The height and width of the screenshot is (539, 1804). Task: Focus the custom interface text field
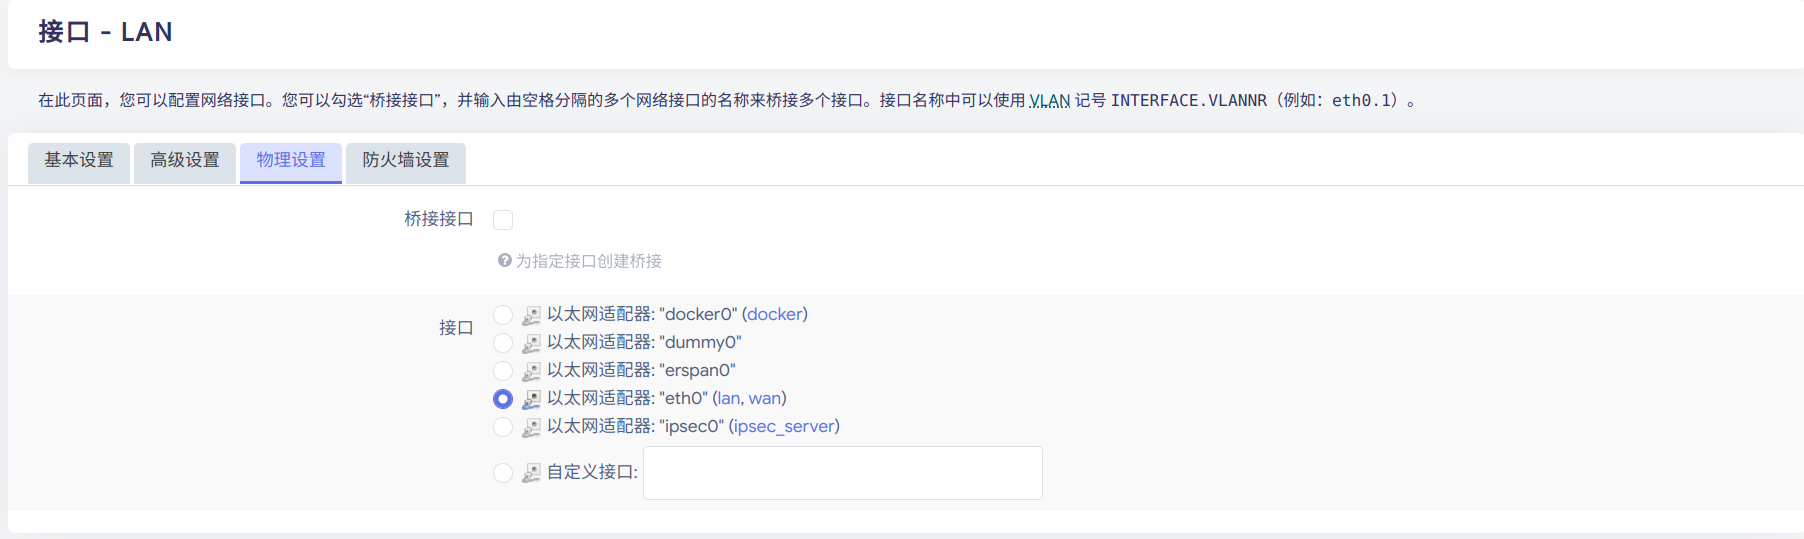[843, 473]
